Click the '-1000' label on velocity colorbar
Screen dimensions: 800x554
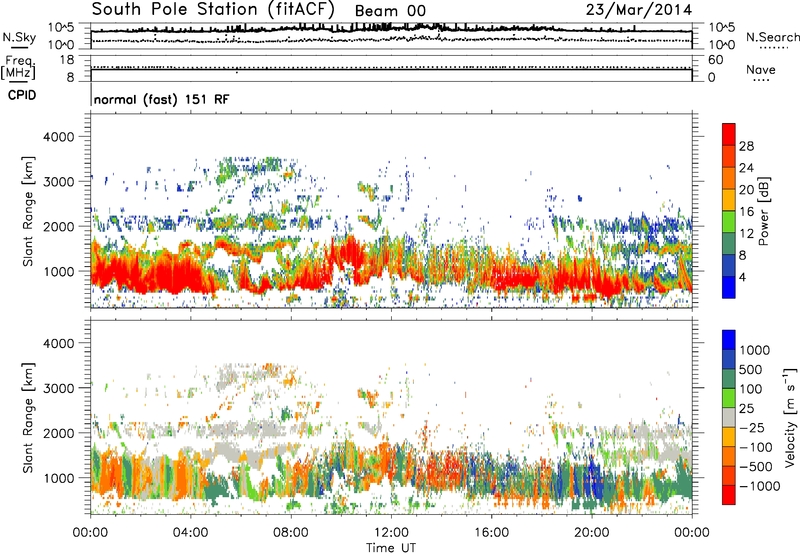click(760, 486)
